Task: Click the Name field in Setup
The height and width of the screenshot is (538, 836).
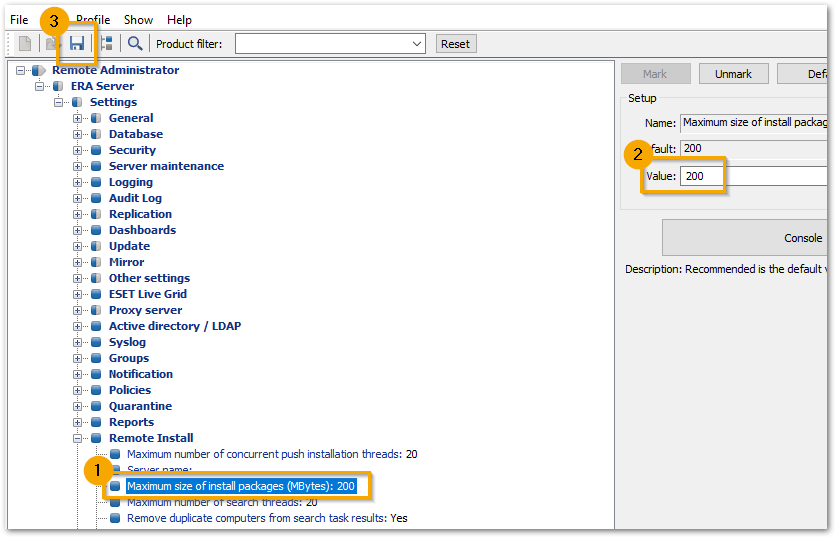Action: click(754, 123)
